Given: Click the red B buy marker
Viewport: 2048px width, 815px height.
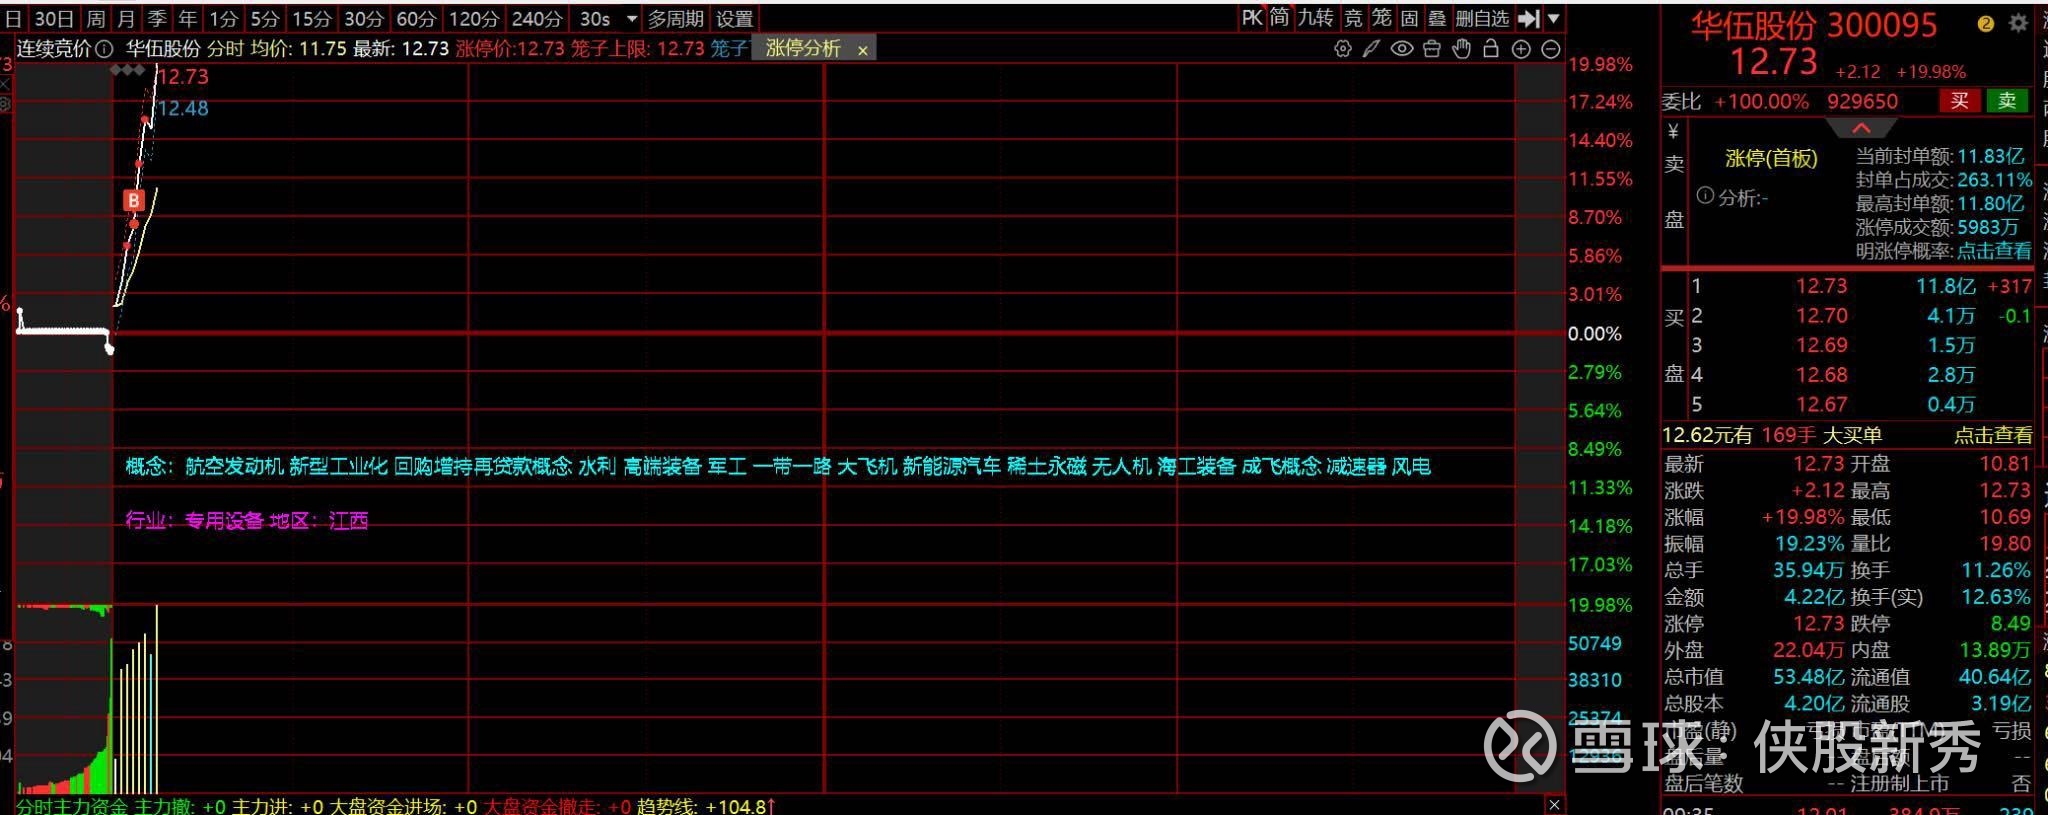Looking at the screenshot, I should pyautogui.click(x=134, y=200).
